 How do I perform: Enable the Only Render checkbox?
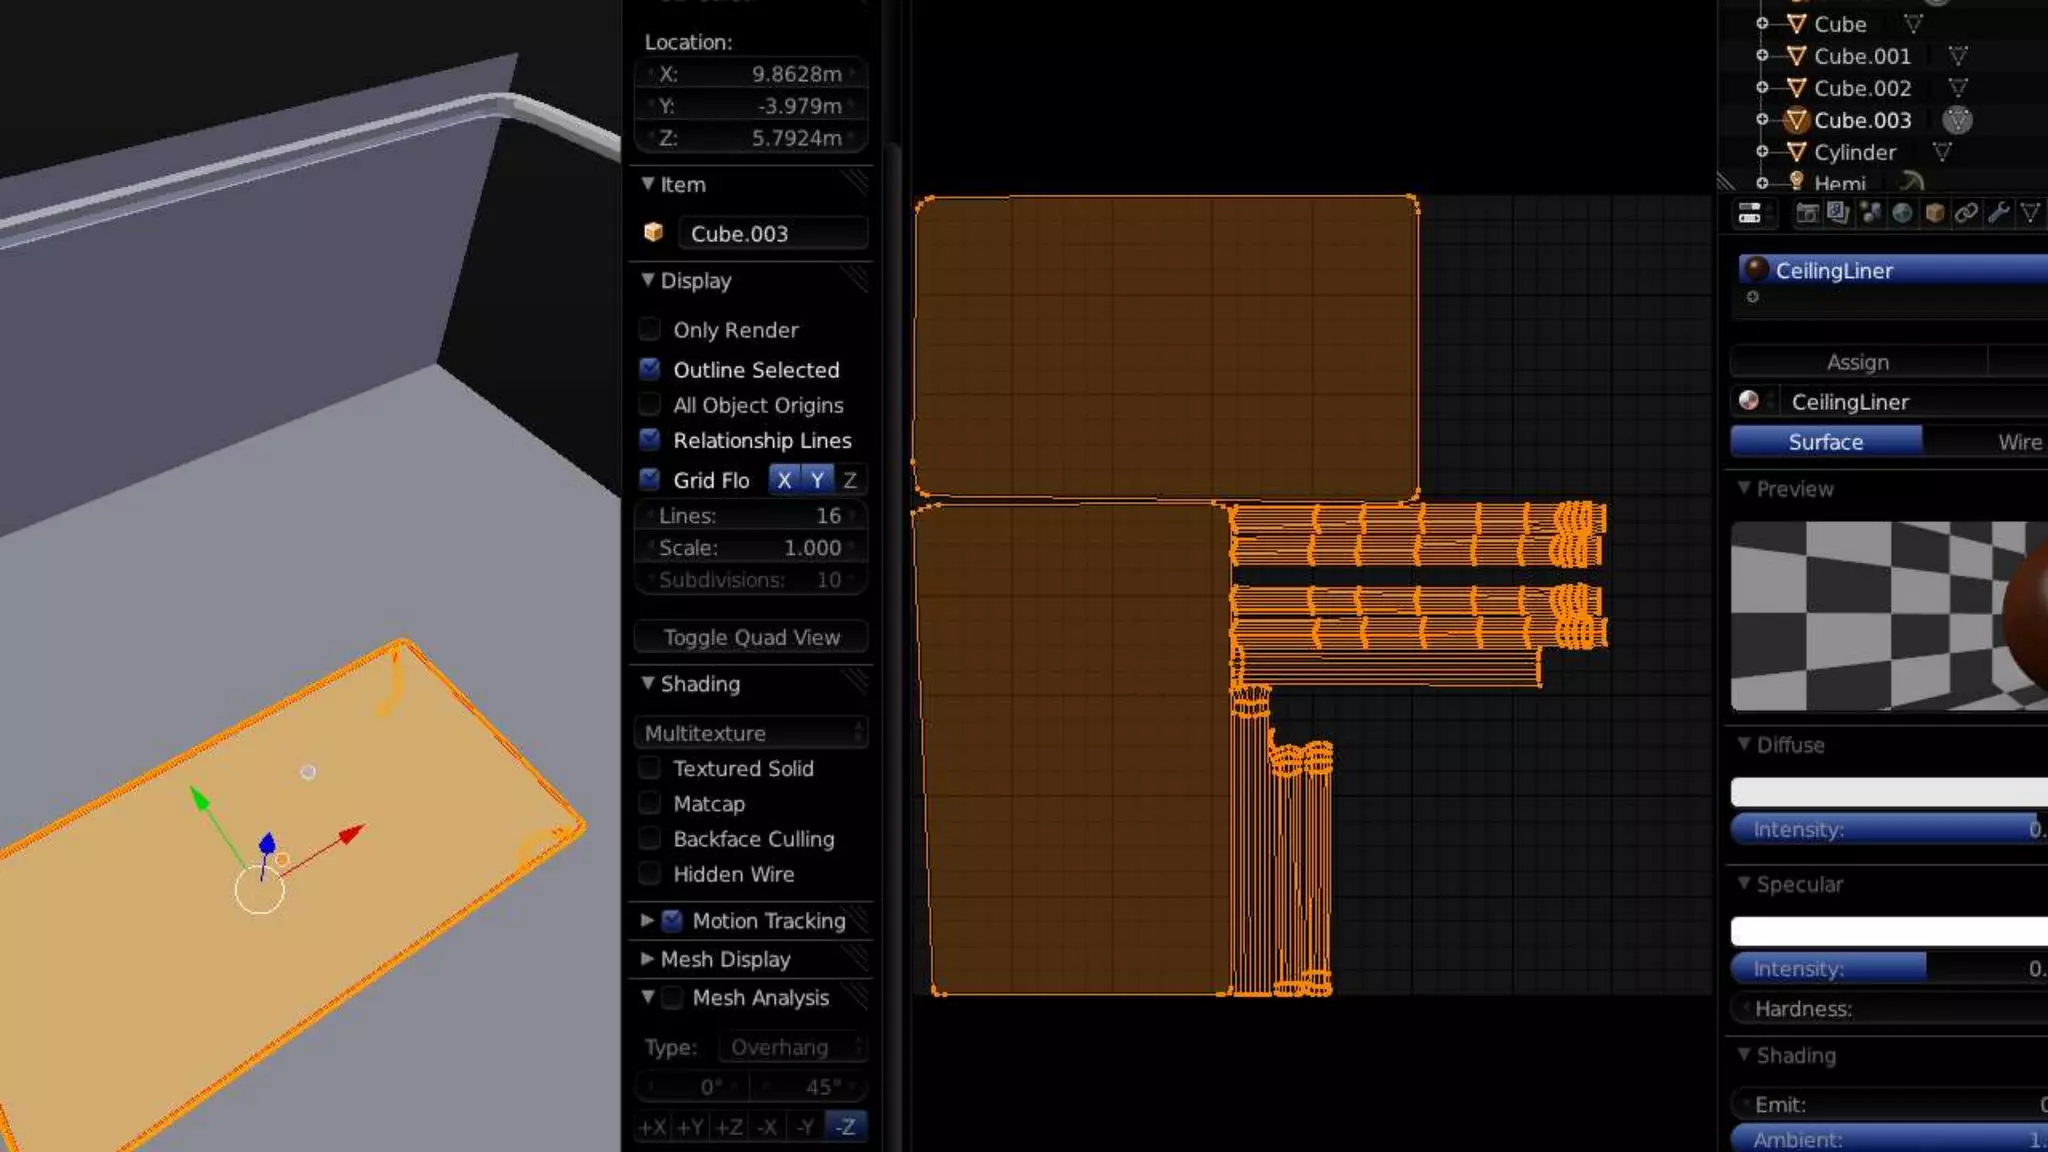tap(650, 330)
